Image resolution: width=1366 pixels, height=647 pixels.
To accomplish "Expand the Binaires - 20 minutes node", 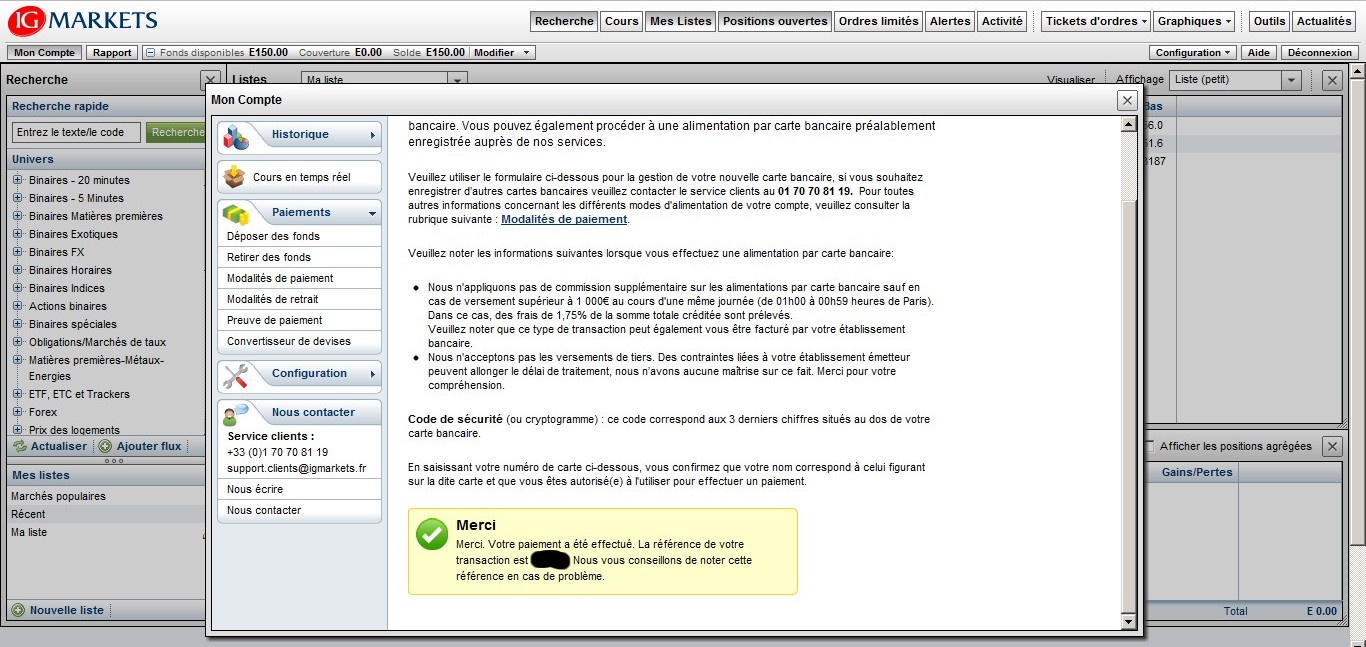I will point(18,180).
